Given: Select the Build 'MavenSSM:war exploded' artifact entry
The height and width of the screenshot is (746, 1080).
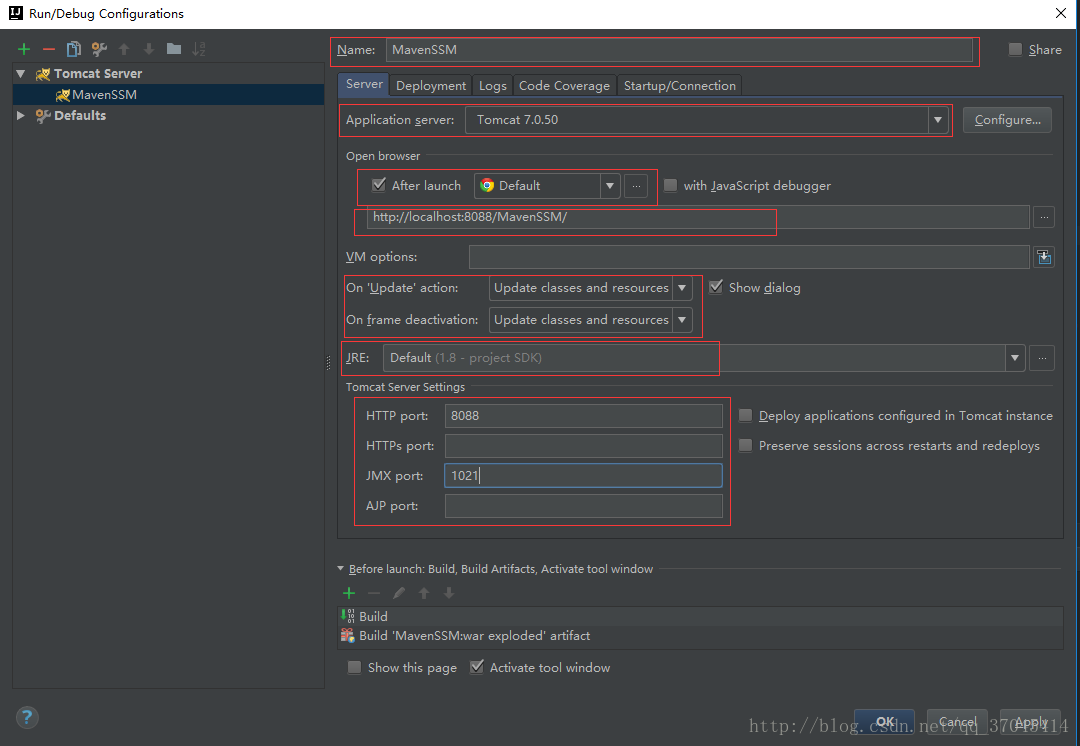Looking at the screenshot, I should click(700, 636).
